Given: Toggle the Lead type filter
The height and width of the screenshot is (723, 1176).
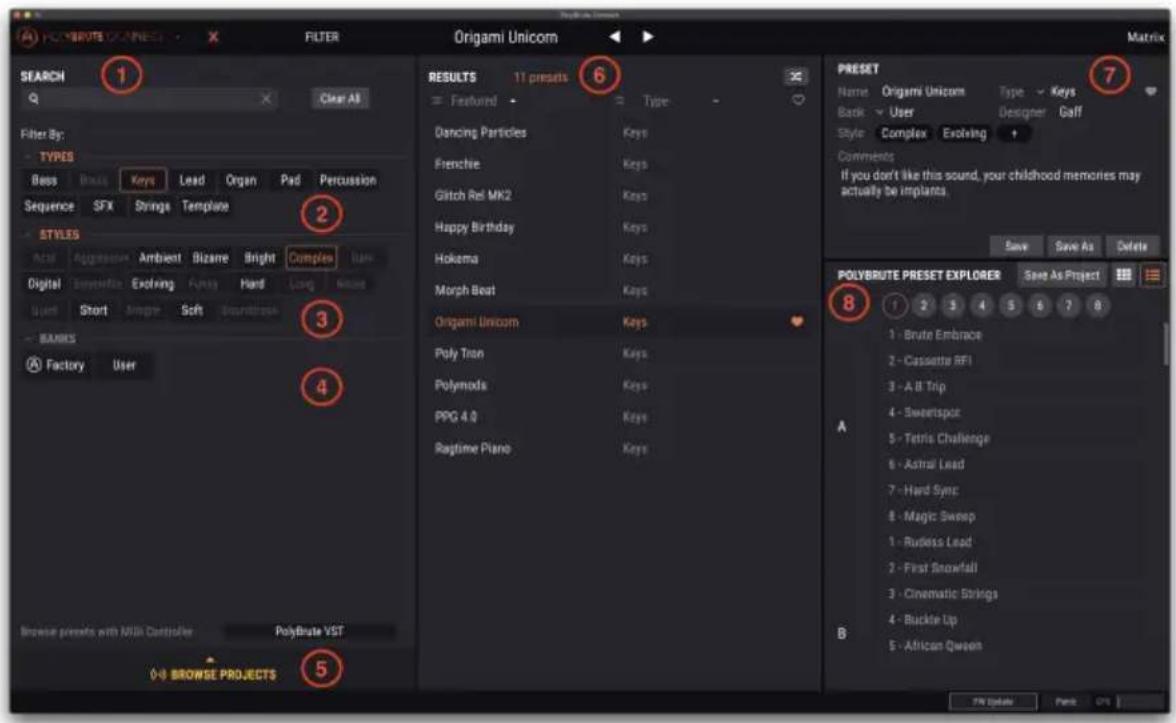Looking at the screenshot, I should tap(192, 180).
